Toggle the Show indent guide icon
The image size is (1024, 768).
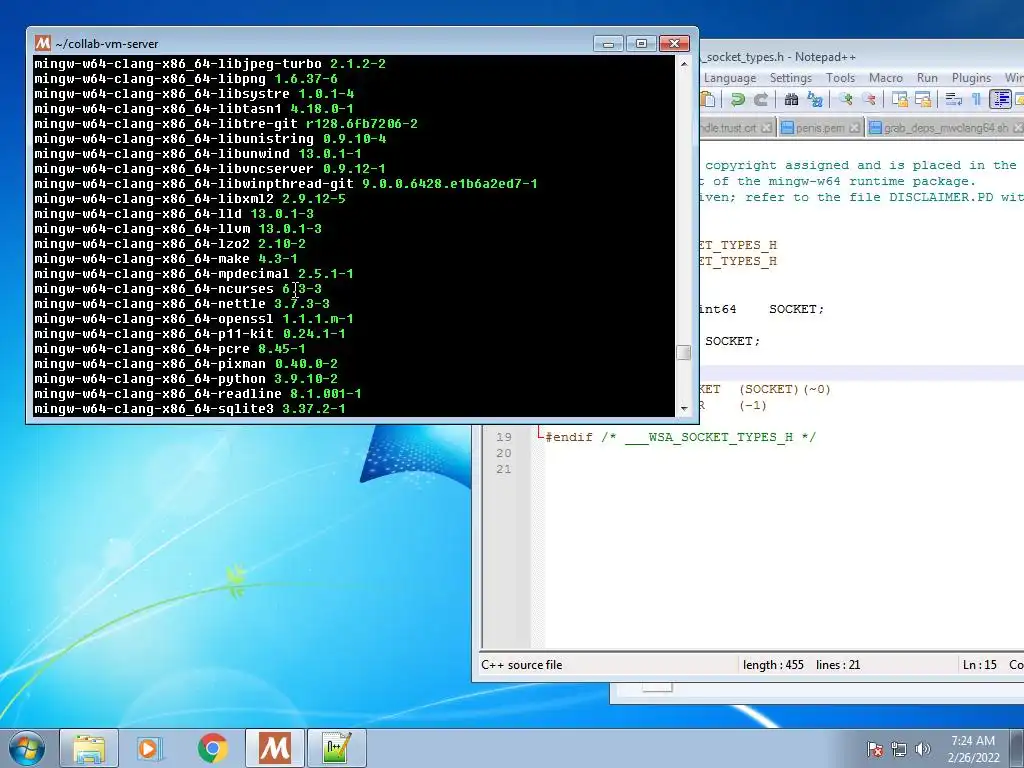coord(1000,99)
